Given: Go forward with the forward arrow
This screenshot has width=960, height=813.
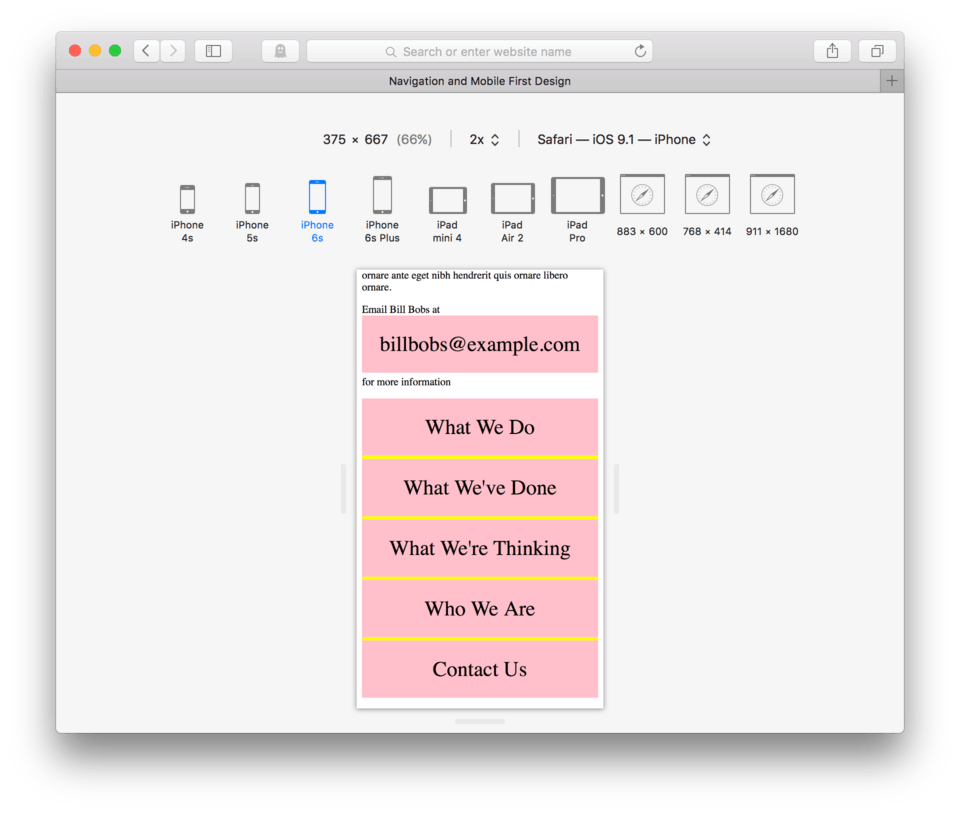Looking at the screenshot, I should click(x=173, y=51).
